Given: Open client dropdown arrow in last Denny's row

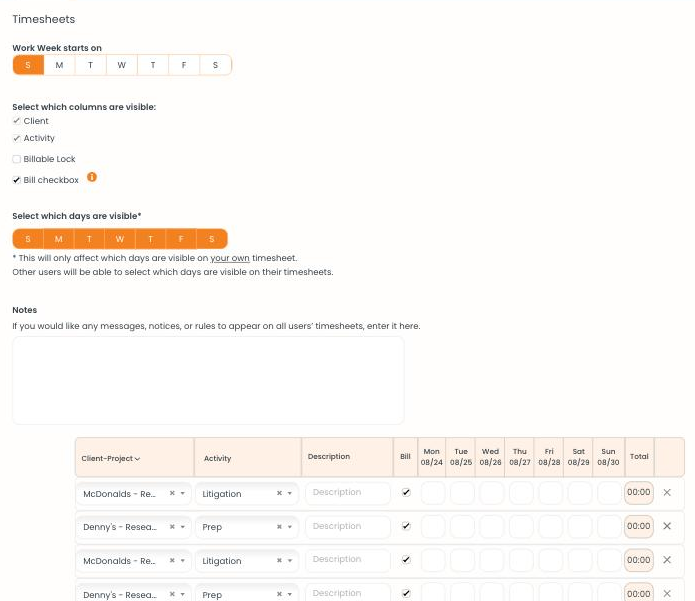Looking at the screenshot, I should 183,594.
